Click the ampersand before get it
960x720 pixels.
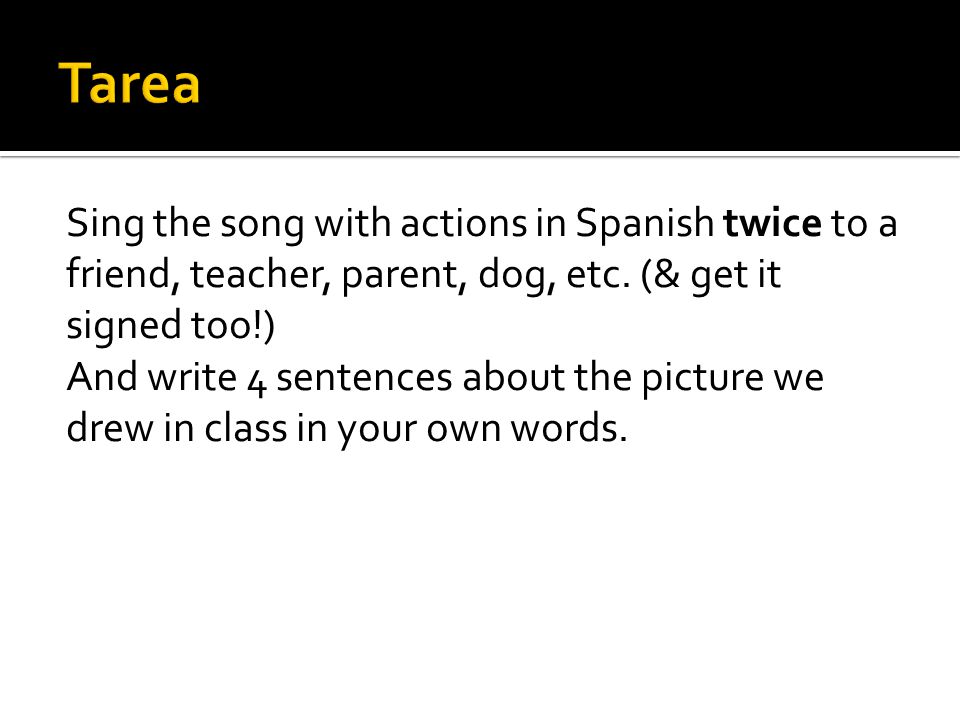(667, 274)
